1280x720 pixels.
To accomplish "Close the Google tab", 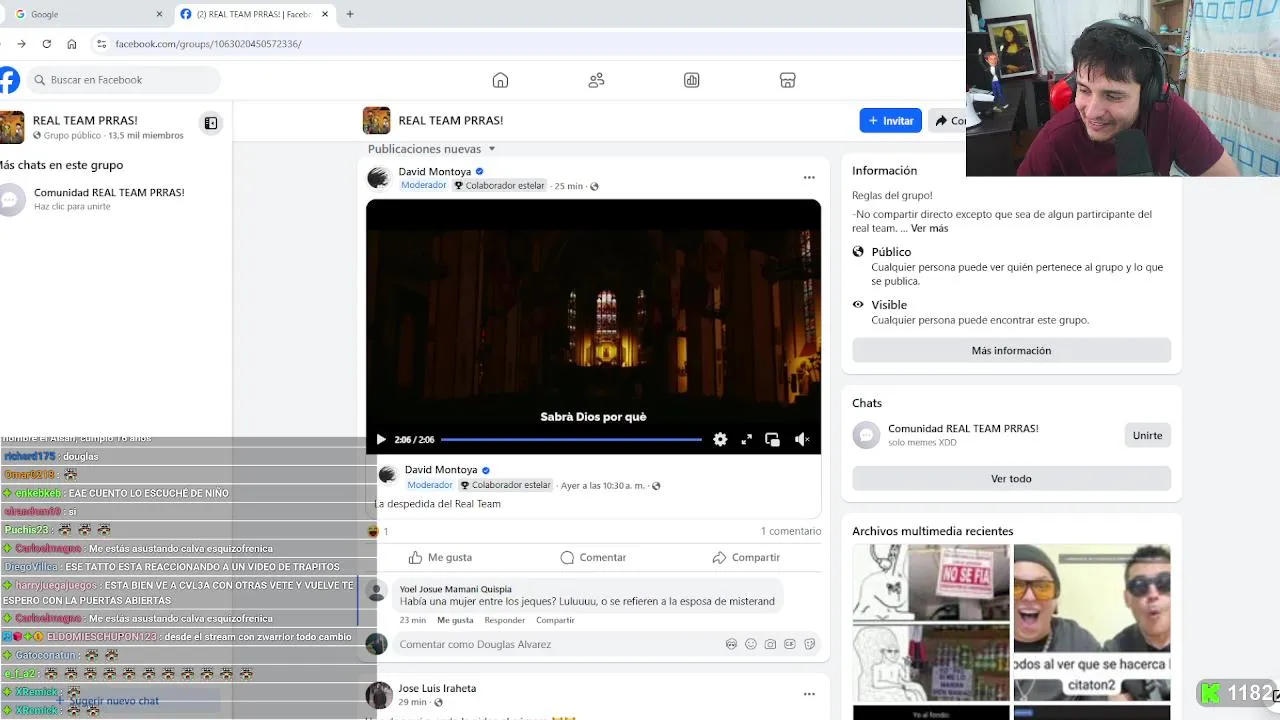I will [x=159, y=14].
